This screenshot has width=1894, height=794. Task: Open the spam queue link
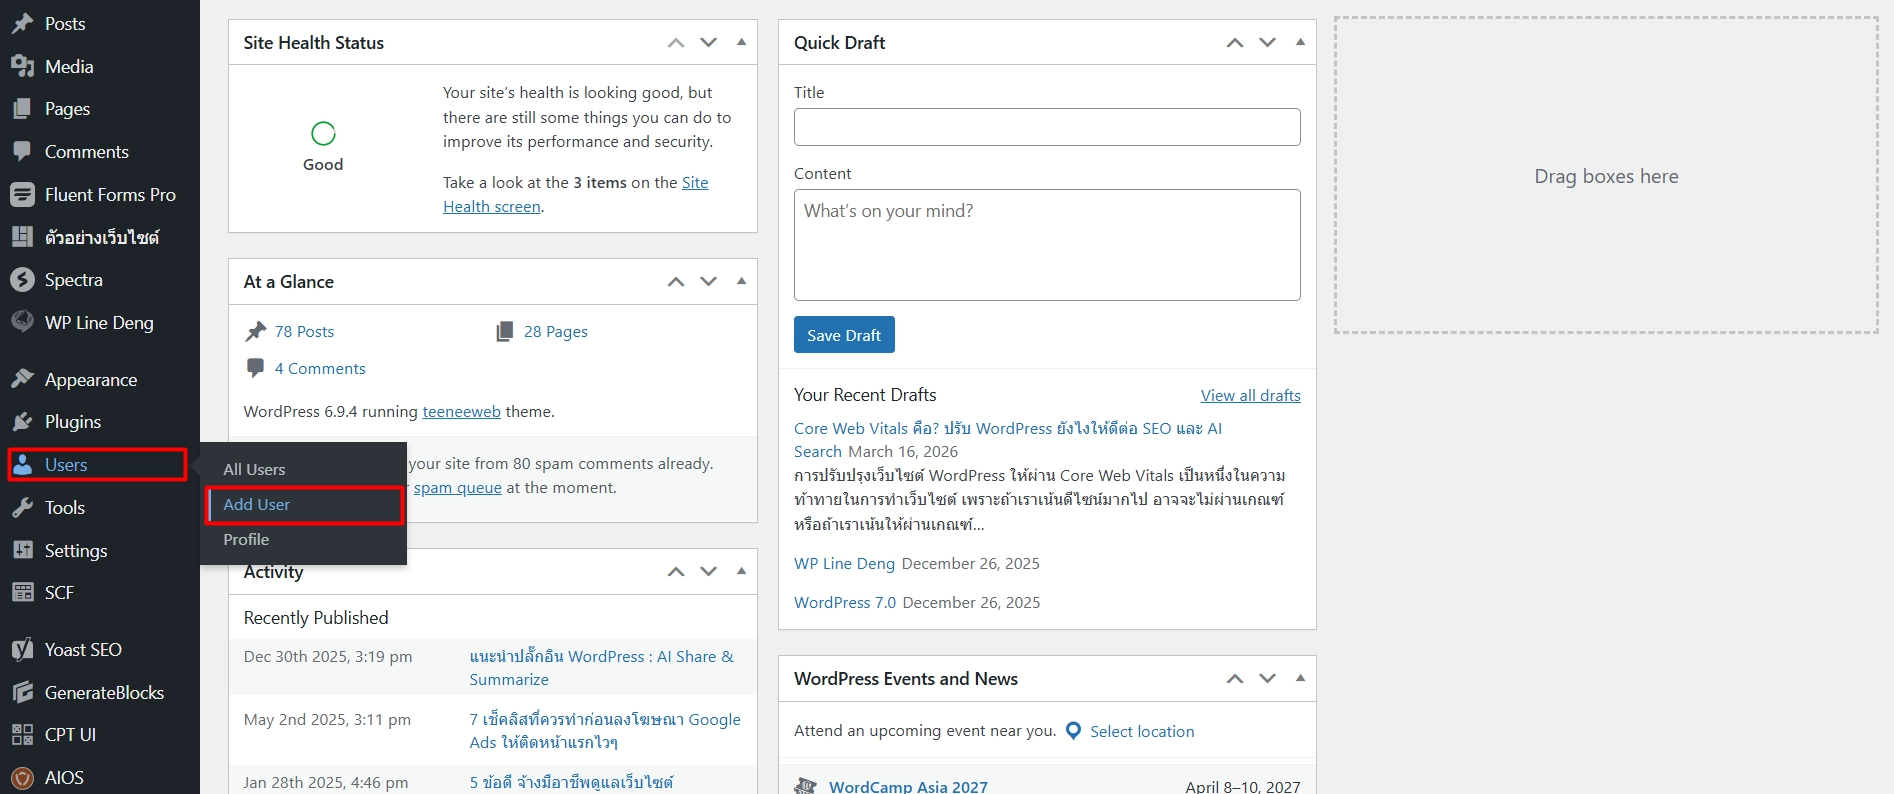pyautogui.click(x=458, y=487)
